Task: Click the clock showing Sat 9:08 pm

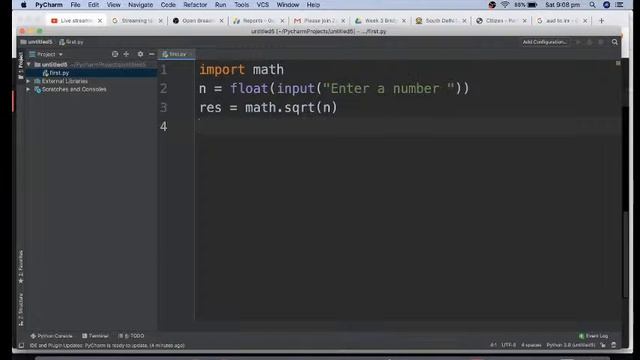Action: tap(562, 5)
